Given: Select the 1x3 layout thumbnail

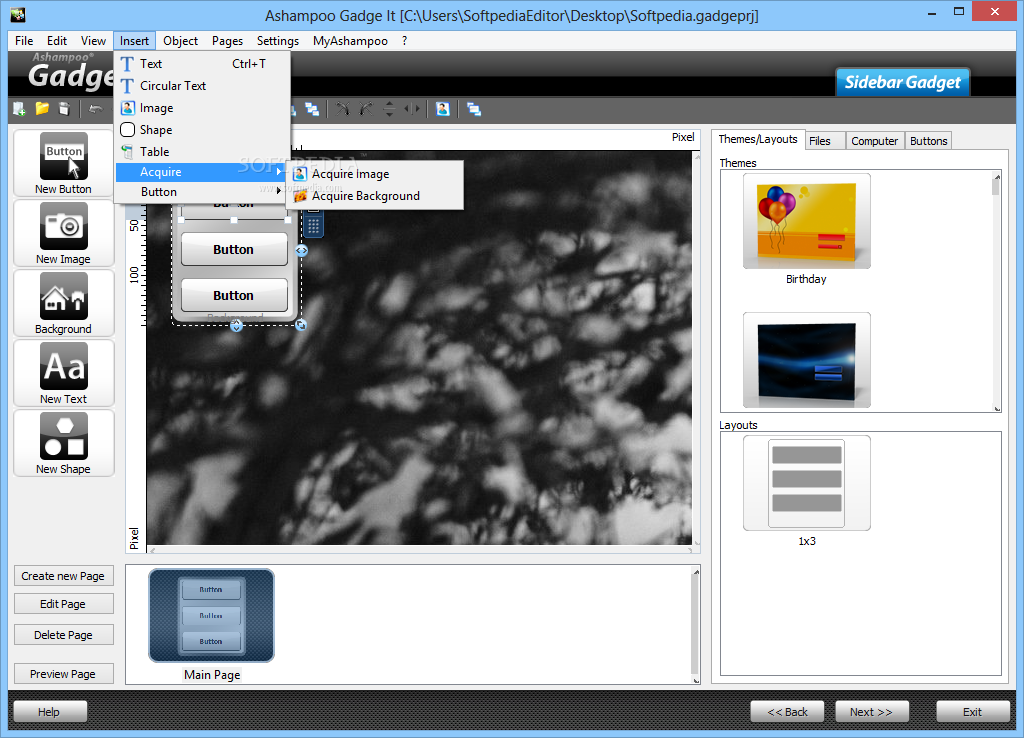Looking at the screenshot, I should (x=807, y=483).
